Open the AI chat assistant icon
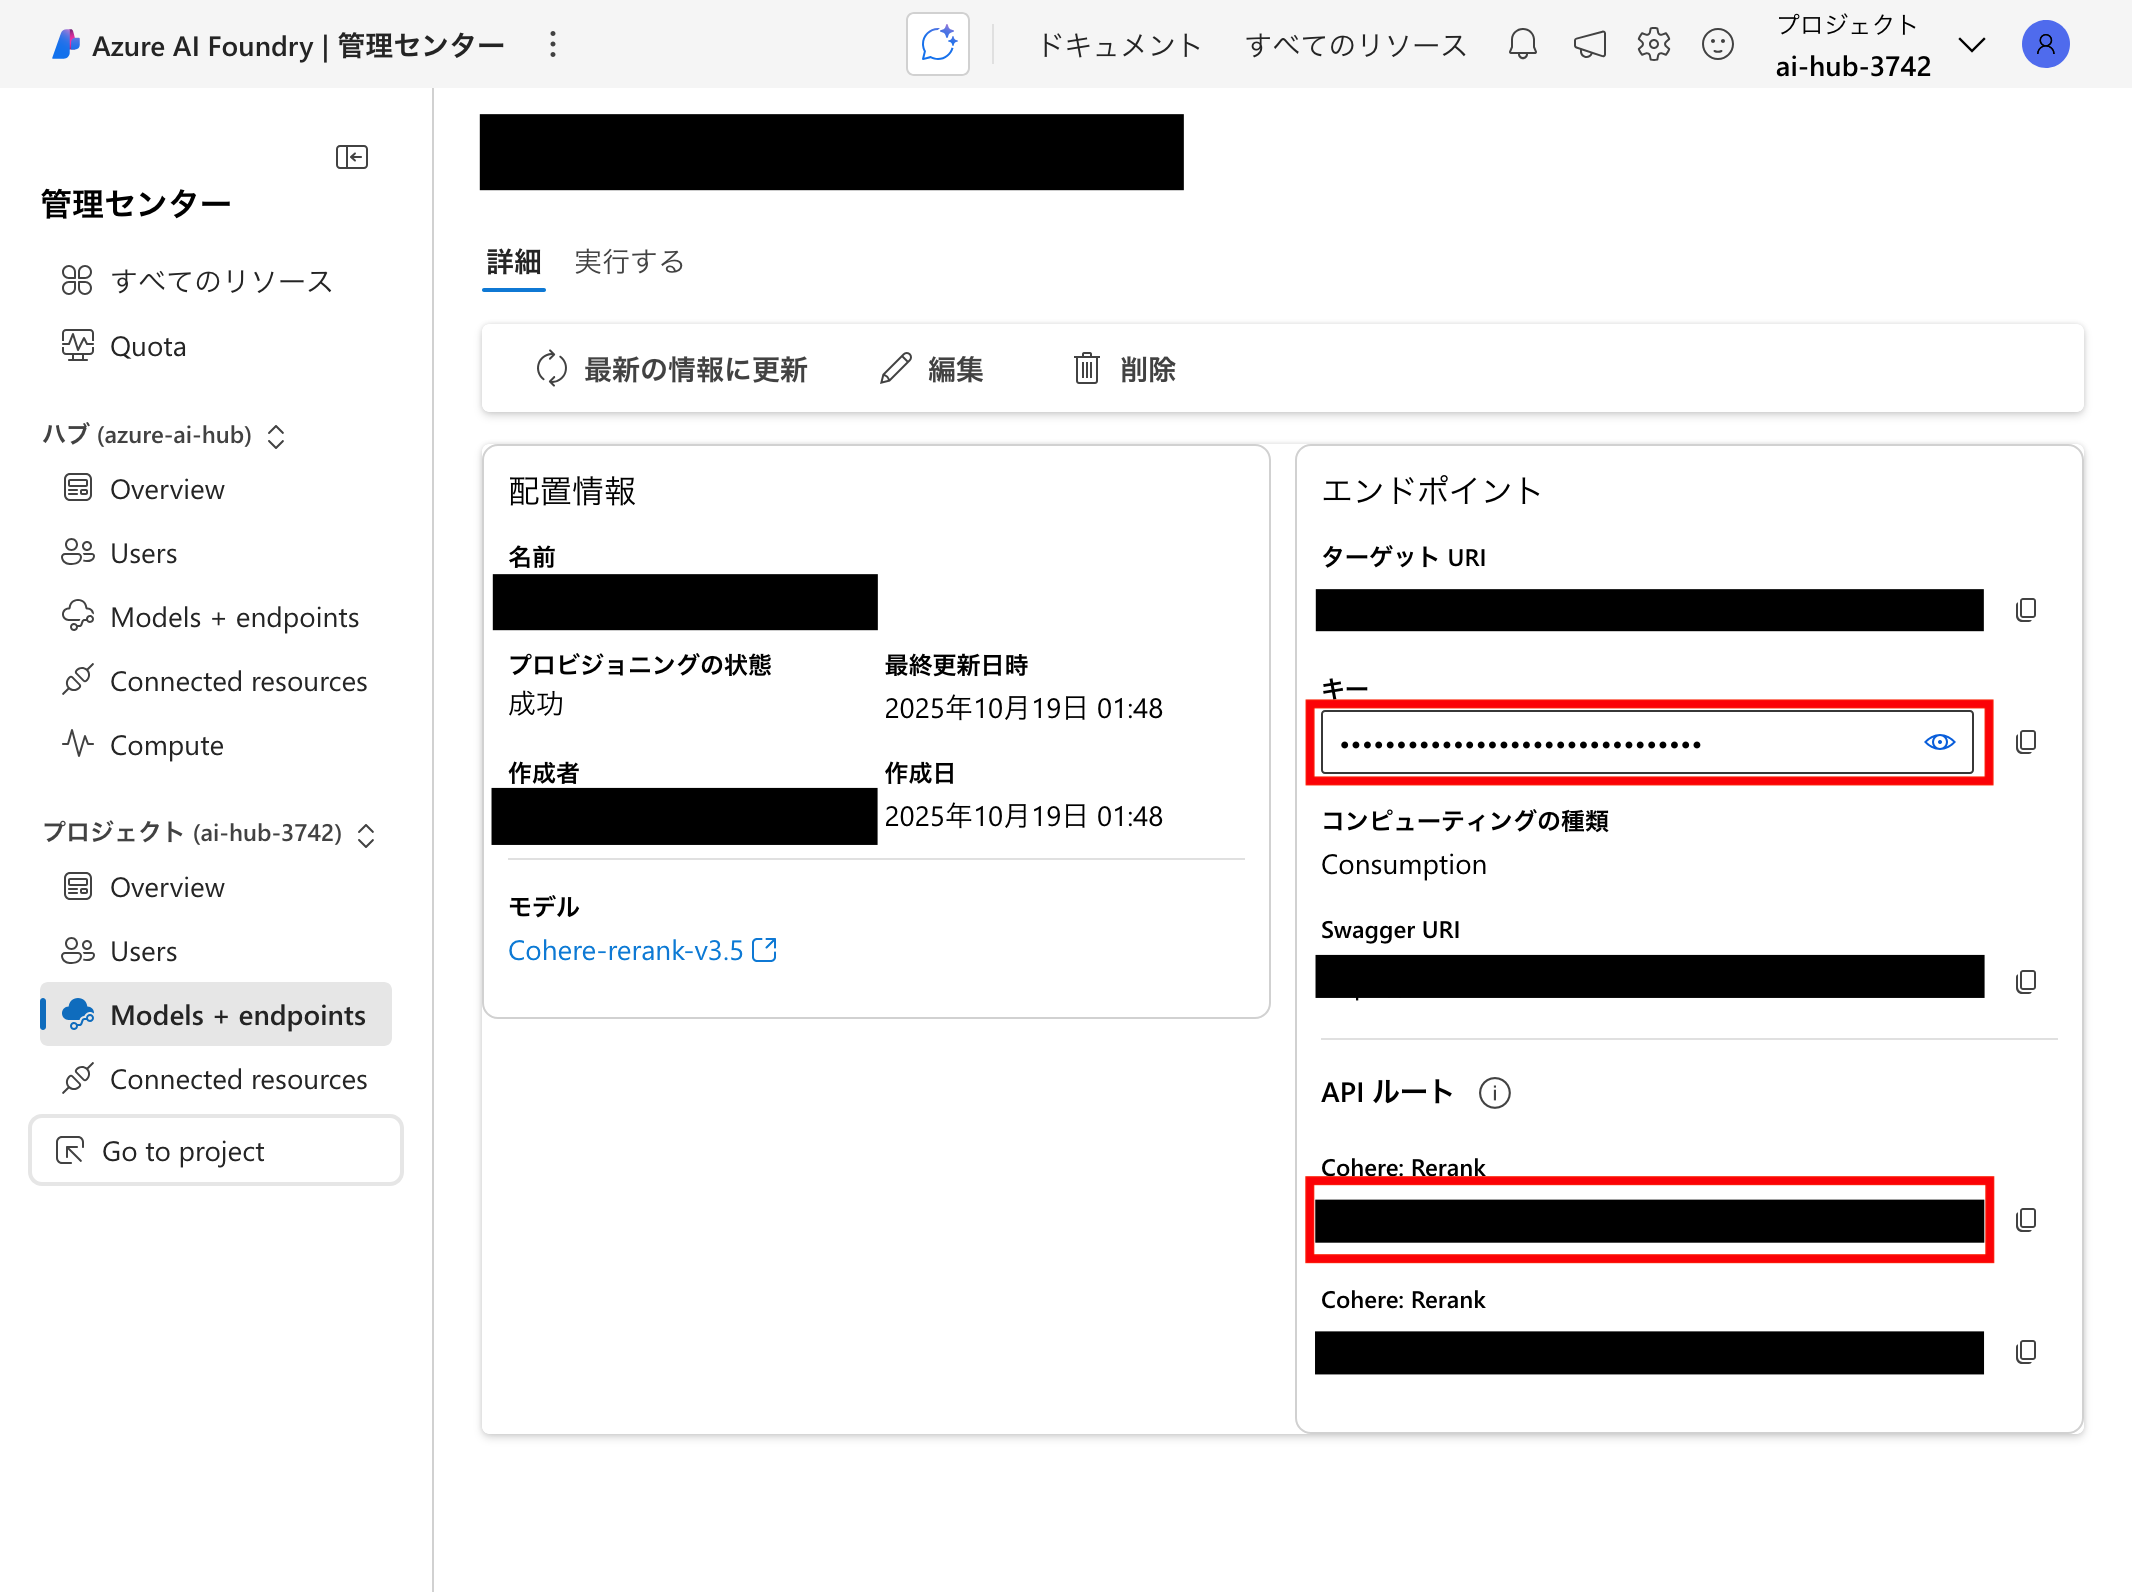 coord(937,44)
